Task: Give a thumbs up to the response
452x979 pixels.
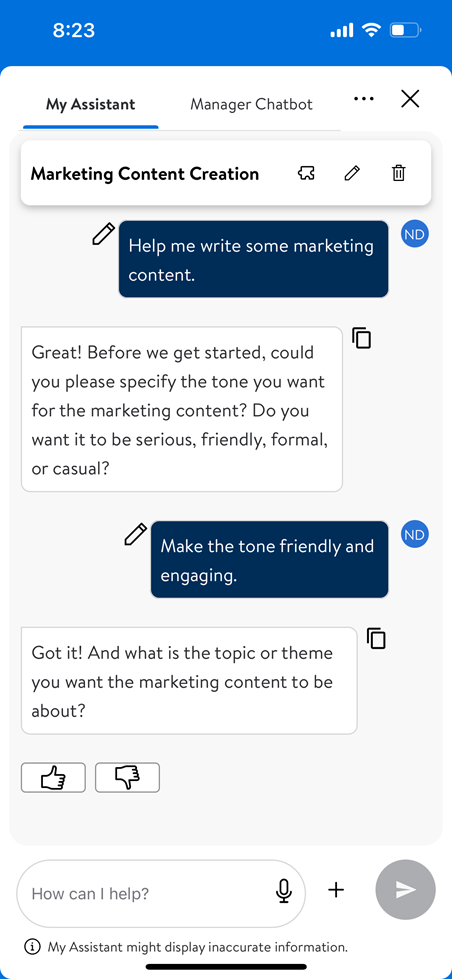Action: tap(53, 778)
